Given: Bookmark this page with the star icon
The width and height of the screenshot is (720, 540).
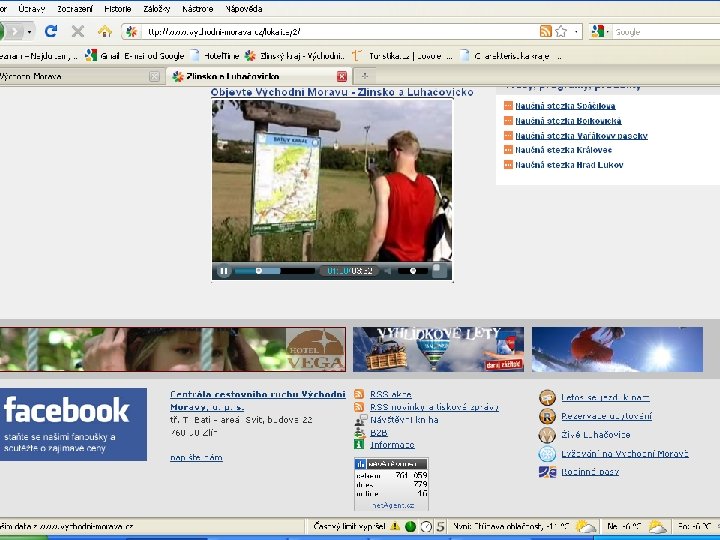Looking at the screenshot, I should click(561, 31).
